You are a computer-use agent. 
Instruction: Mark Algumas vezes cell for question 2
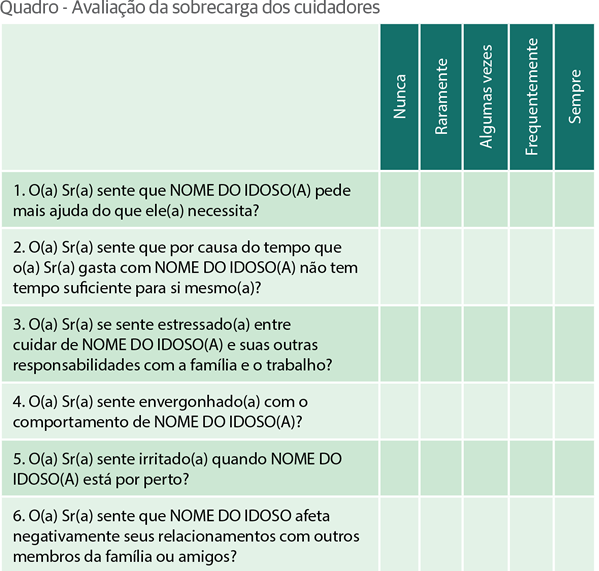pyautogui.click(x=486, y=267)
